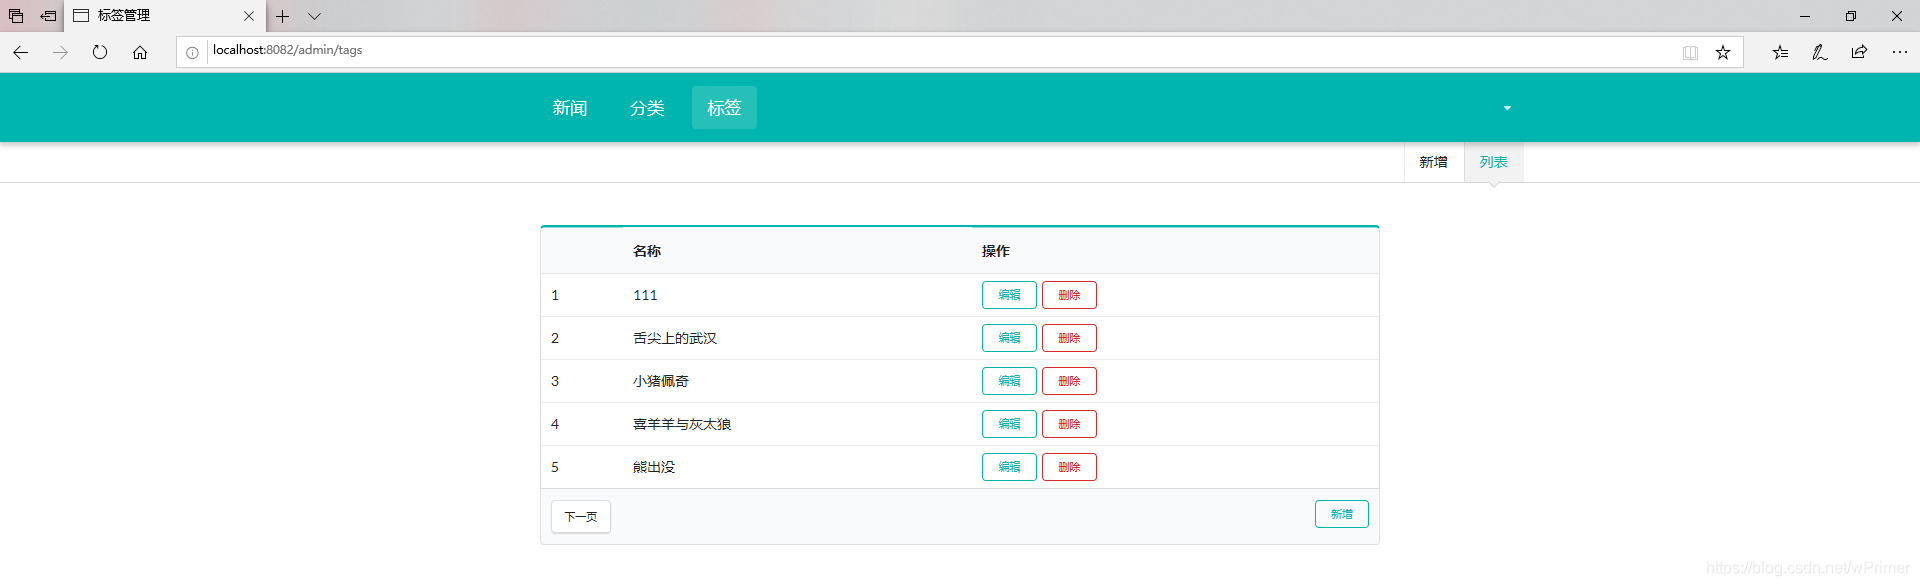Open the add notes pen icon
1920x586 pixels.
[x=1820, y=52]
